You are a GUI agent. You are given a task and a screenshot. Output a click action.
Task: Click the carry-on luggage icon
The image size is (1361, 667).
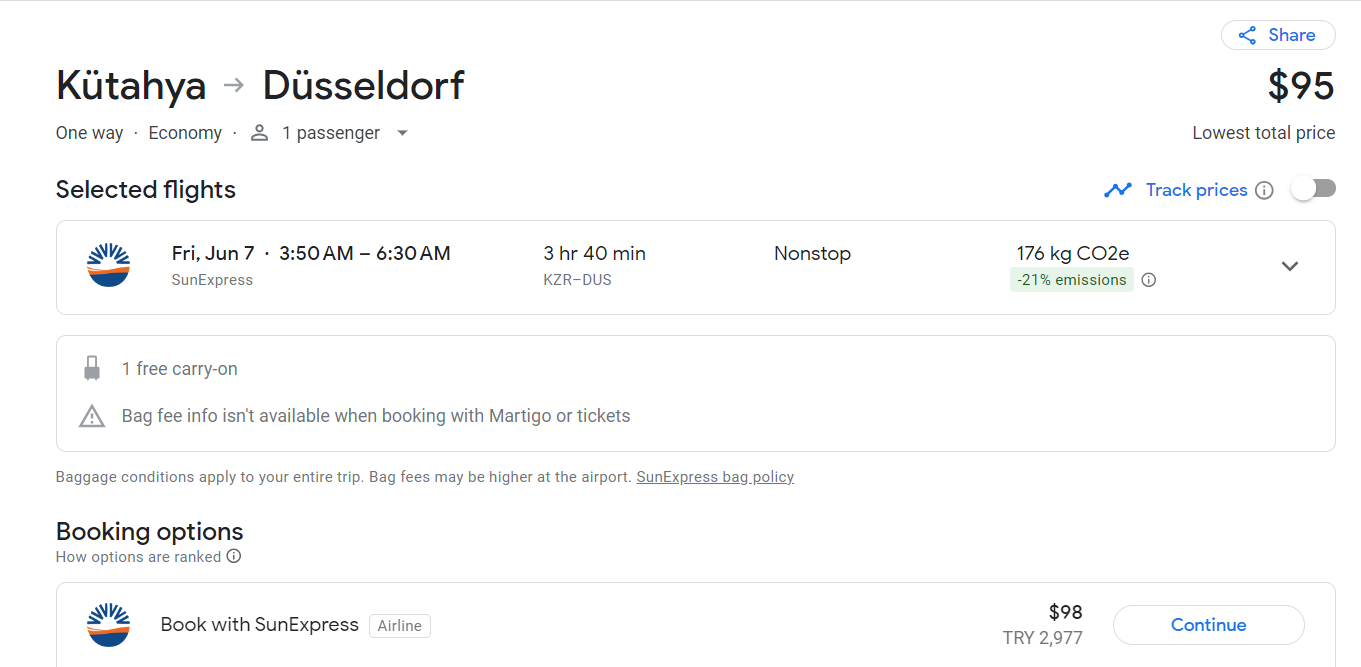coord(92,369)
